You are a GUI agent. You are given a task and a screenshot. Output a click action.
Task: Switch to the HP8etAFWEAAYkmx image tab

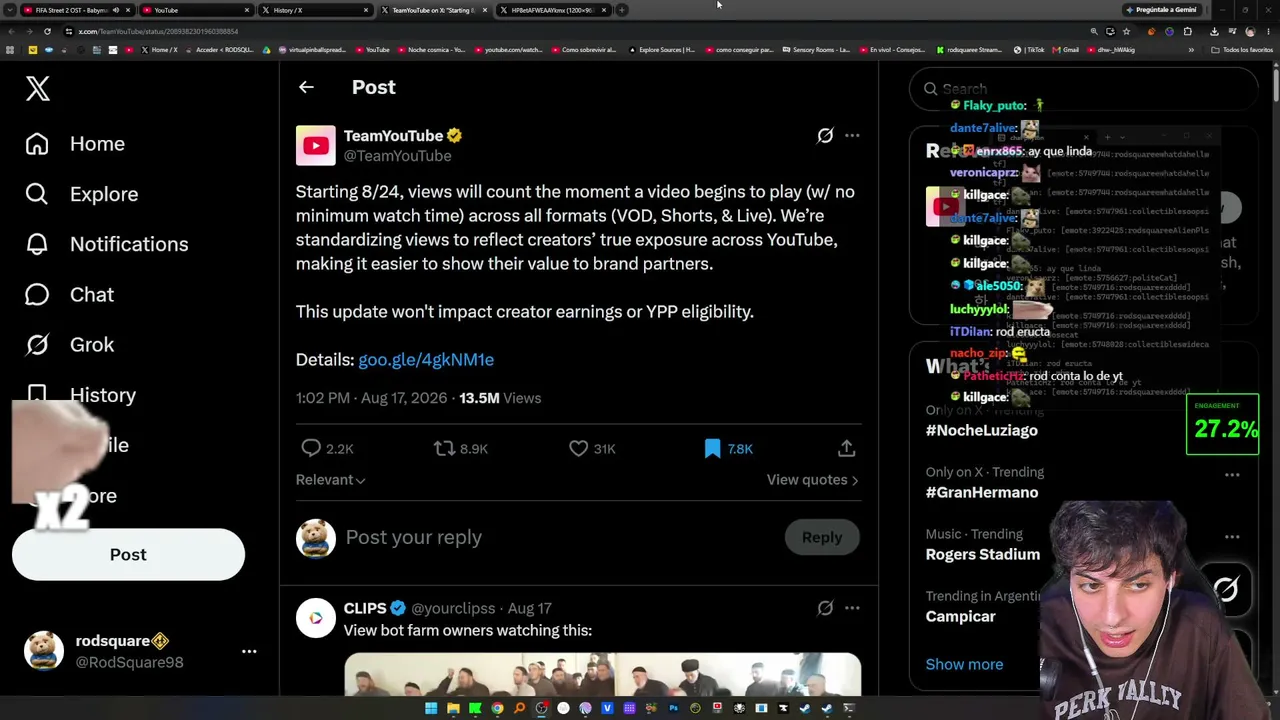(x=553, y=10)
